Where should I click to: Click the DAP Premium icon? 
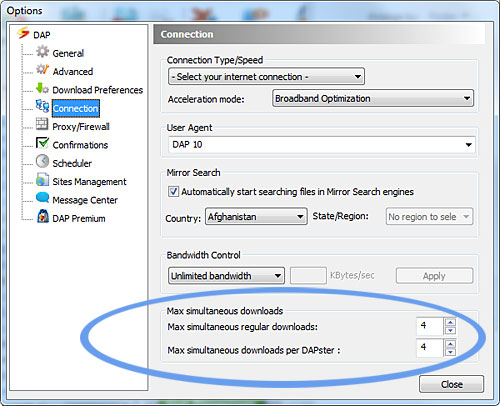click(43, 216)
